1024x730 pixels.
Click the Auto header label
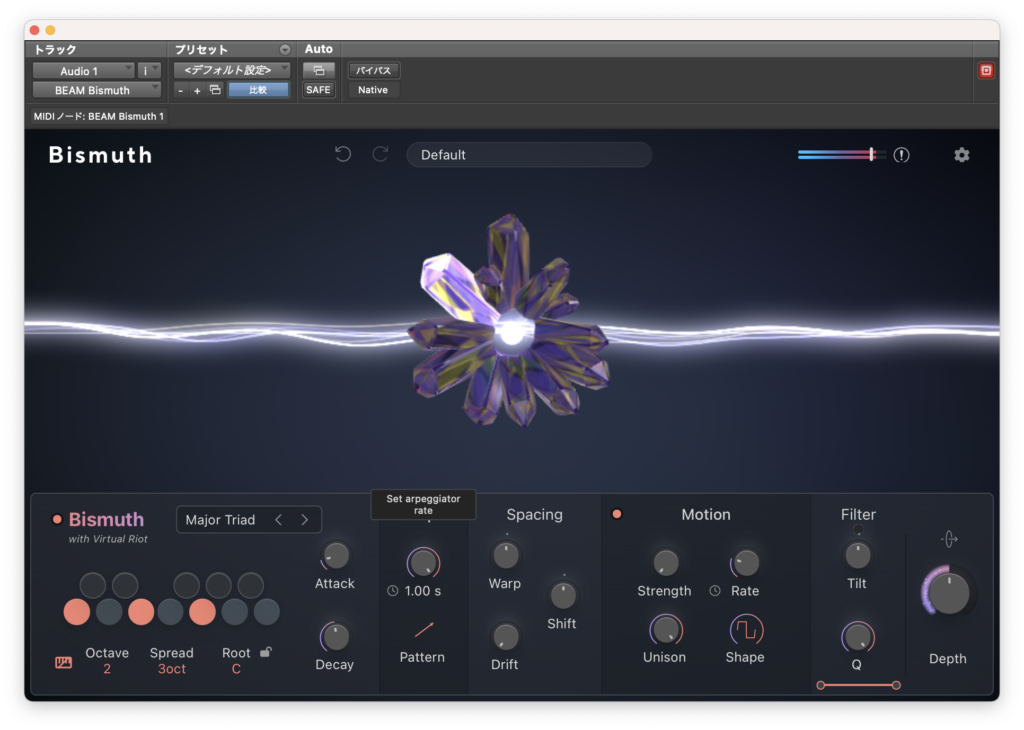(319, 49)
